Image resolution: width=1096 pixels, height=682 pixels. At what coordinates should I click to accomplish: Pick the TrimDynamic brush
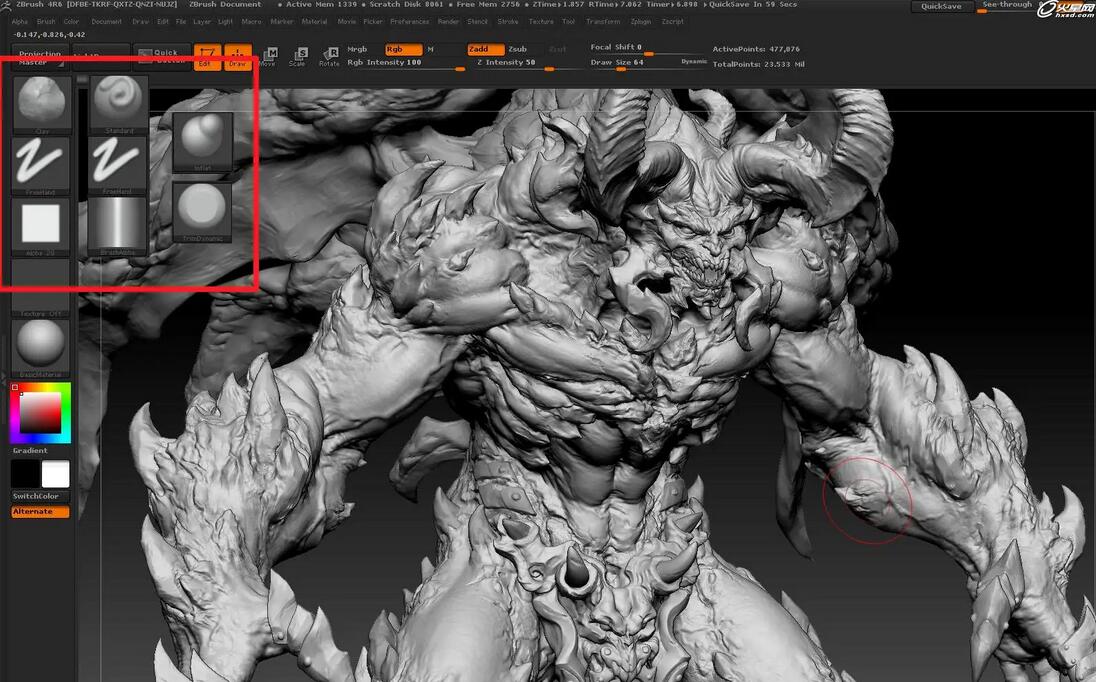[x=202, y=212]
